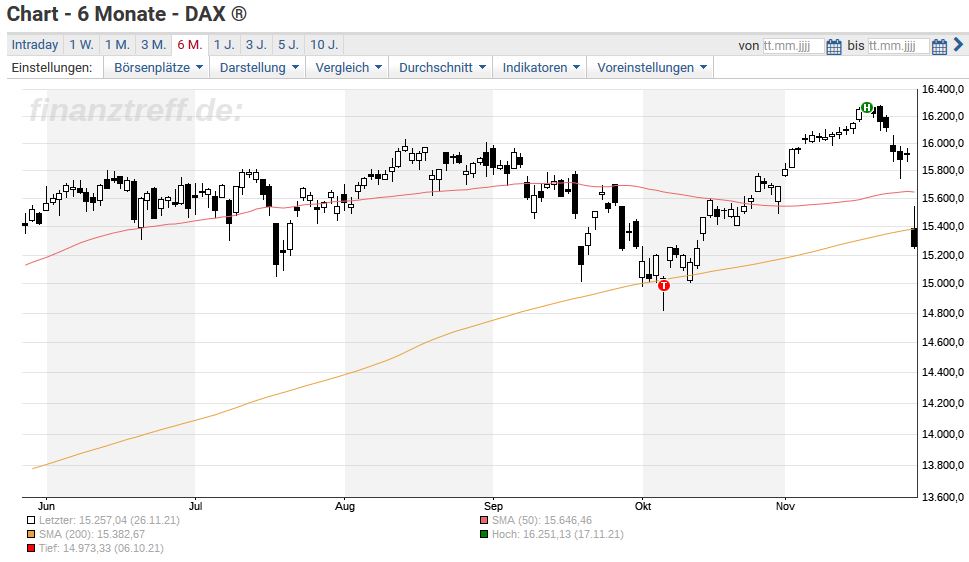Screen dimensions: 969x562
Task: Click 'Letzter: 15.257,04 (26.11.21)' legend text
Action: [x=109, y=521]
